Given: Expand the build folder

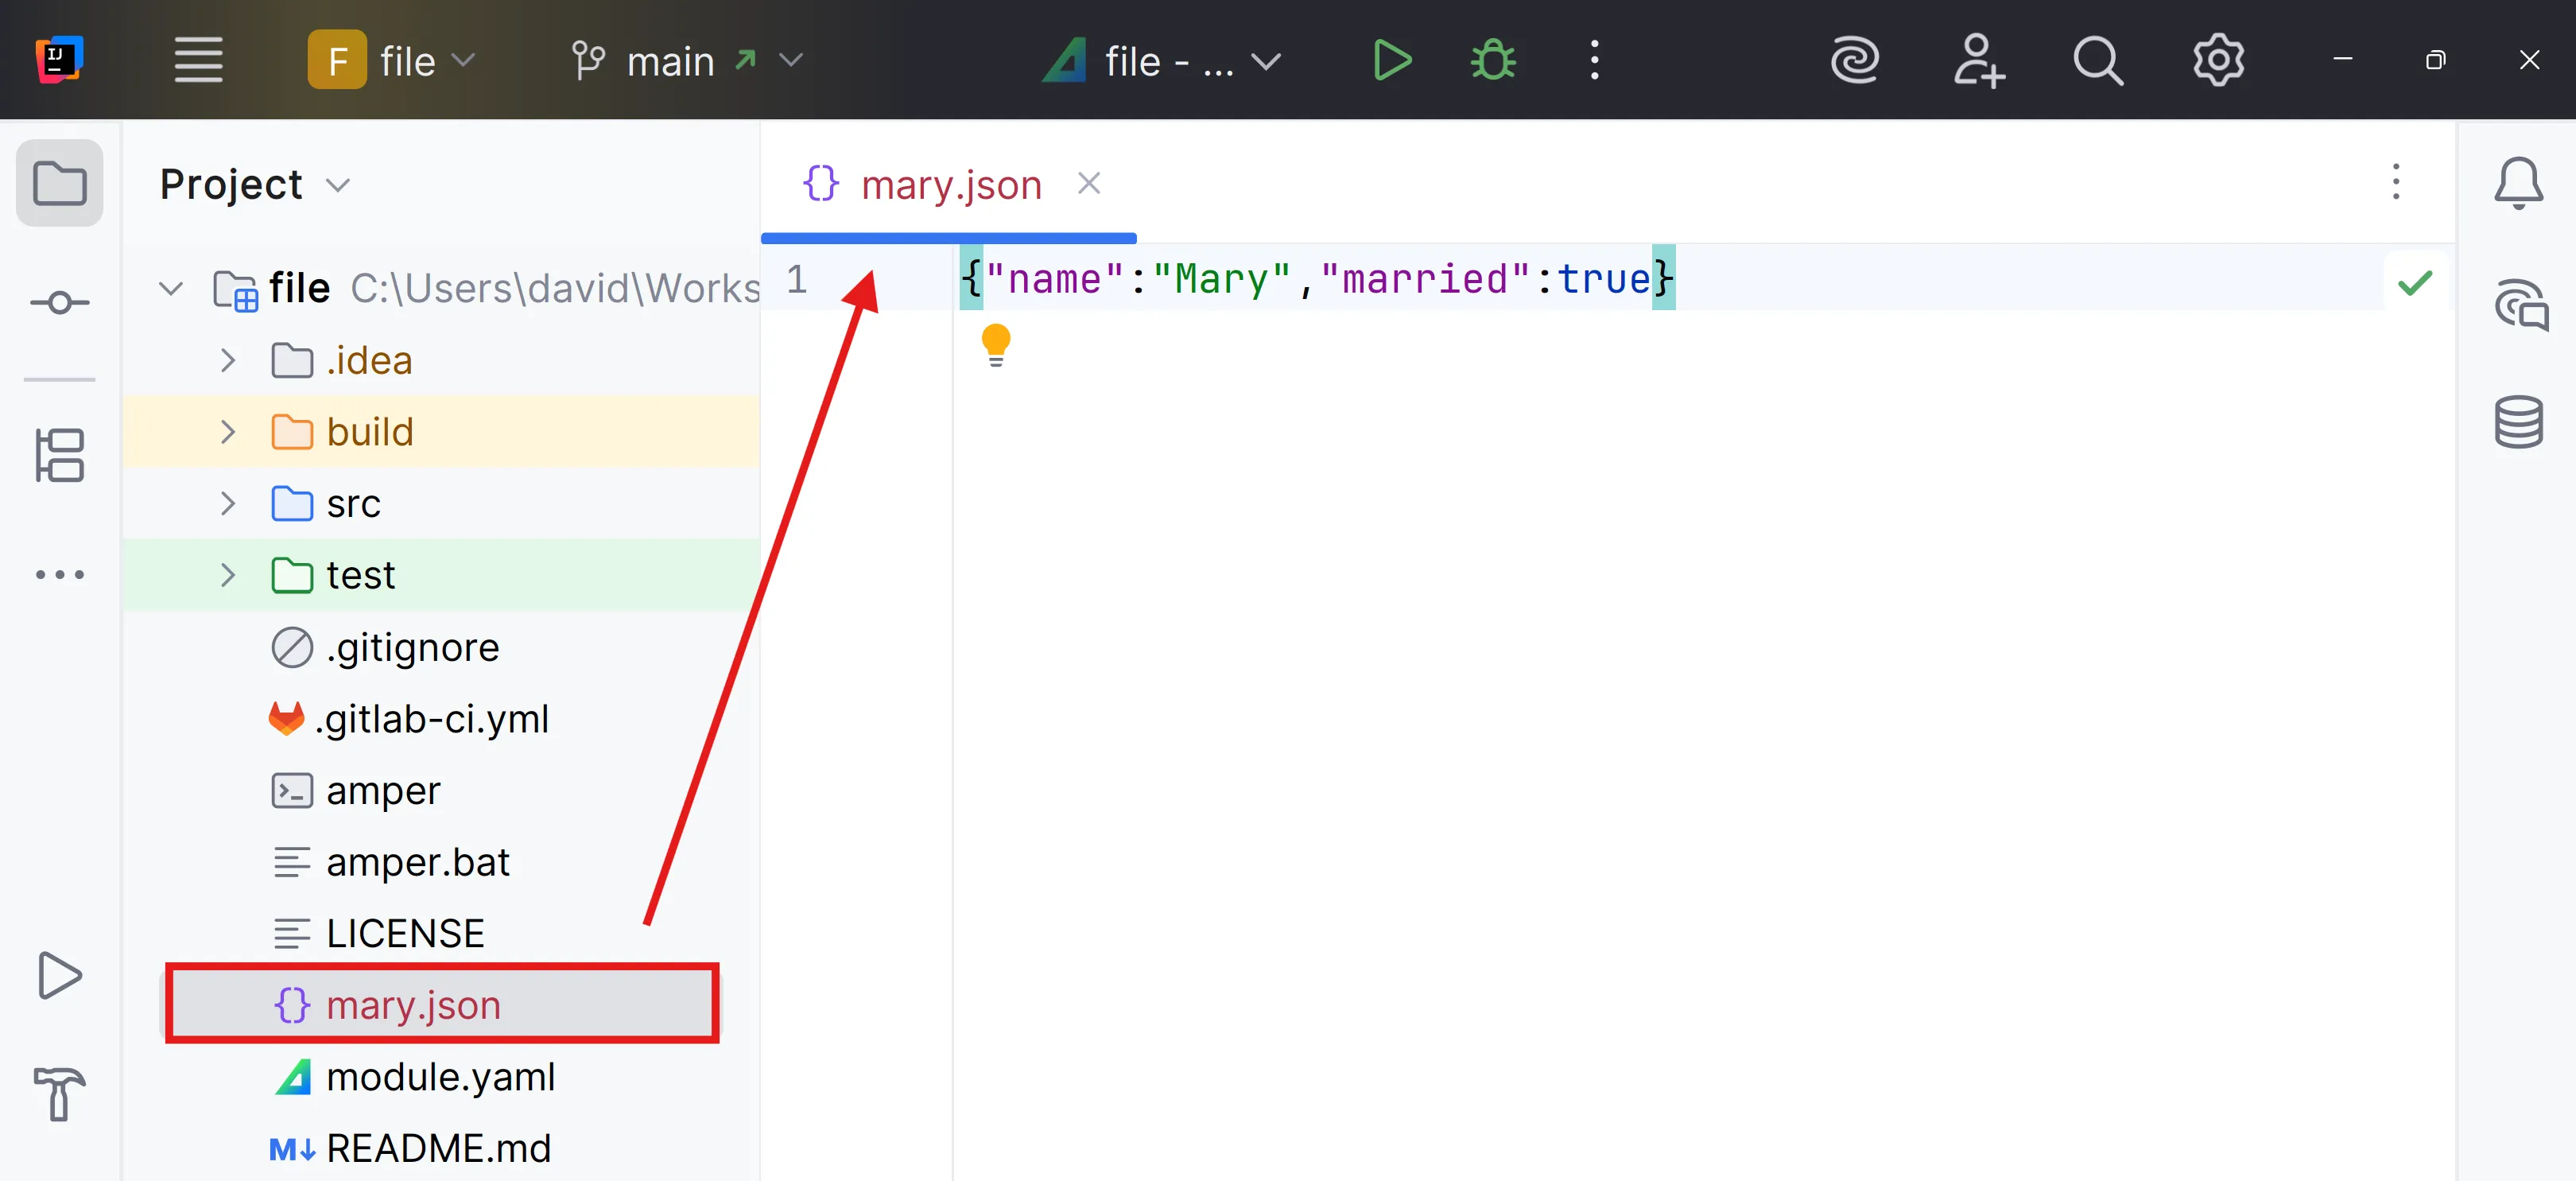Looking at the screenshot, I should pos(228,432).
